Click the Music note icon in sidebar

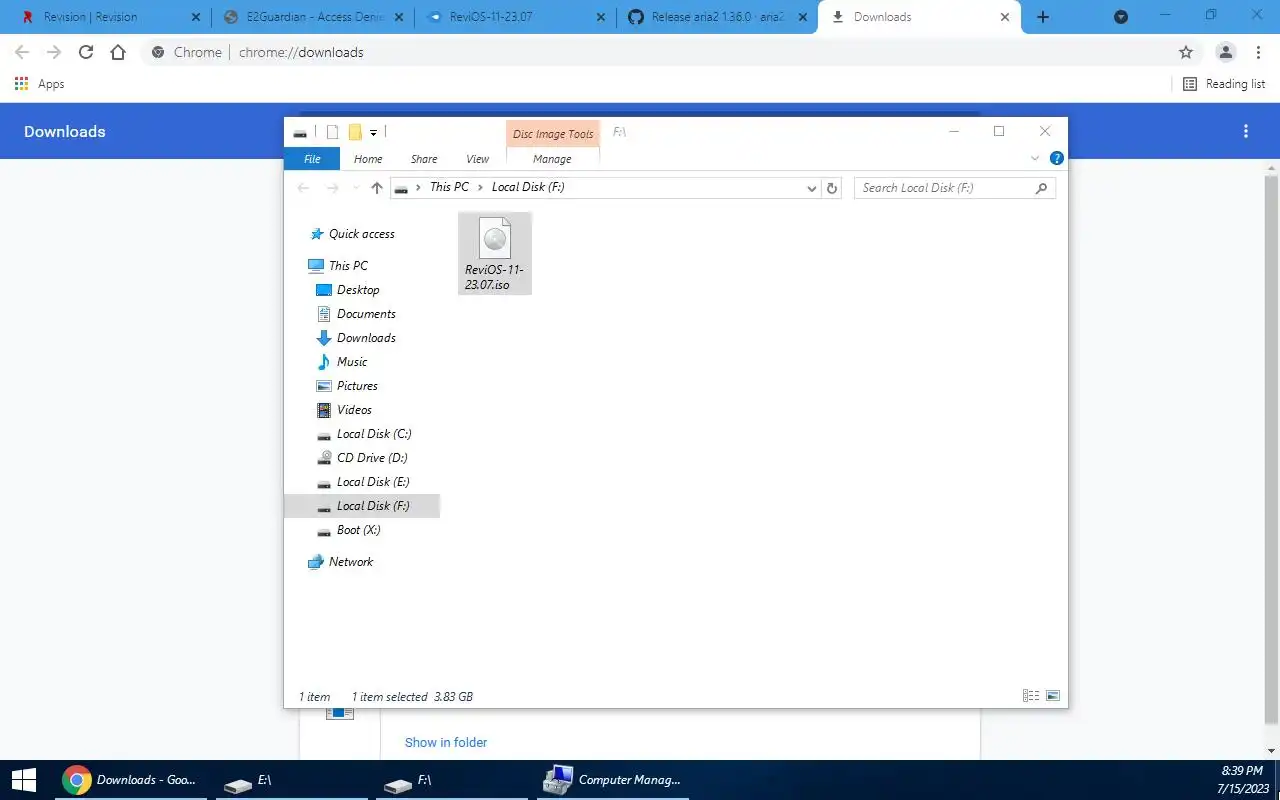[324, 362]
